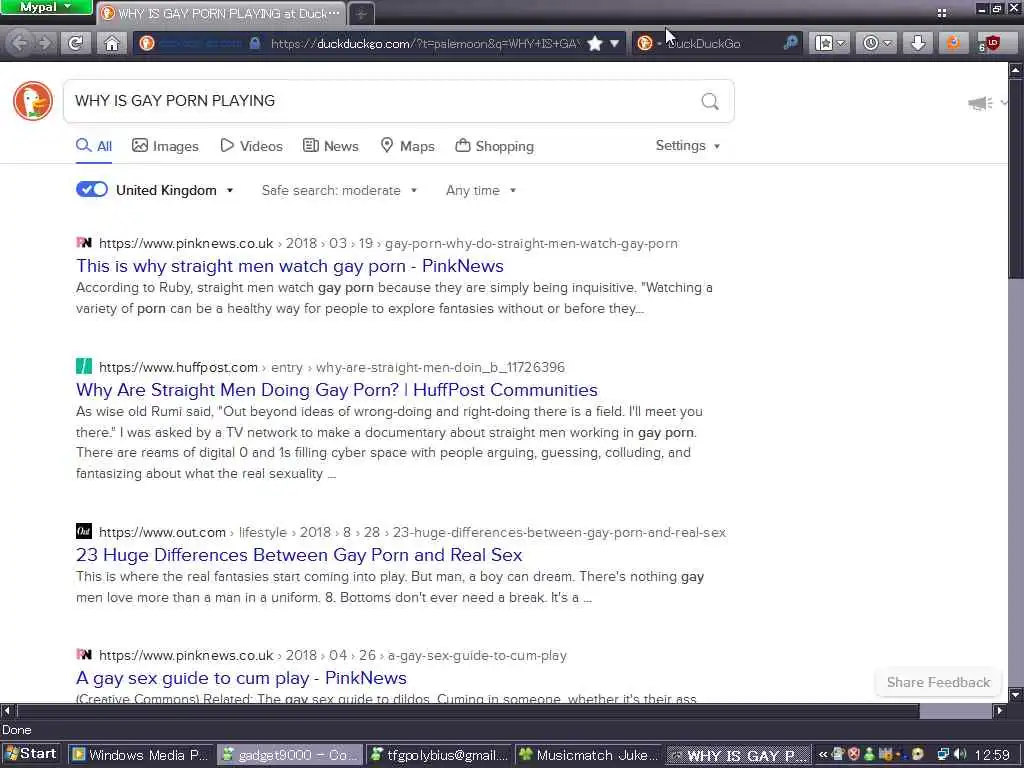Go forward with the browser Forward arrow
Image resolution: width=1024 pixels, height=768 pixels.
[44, 43]
